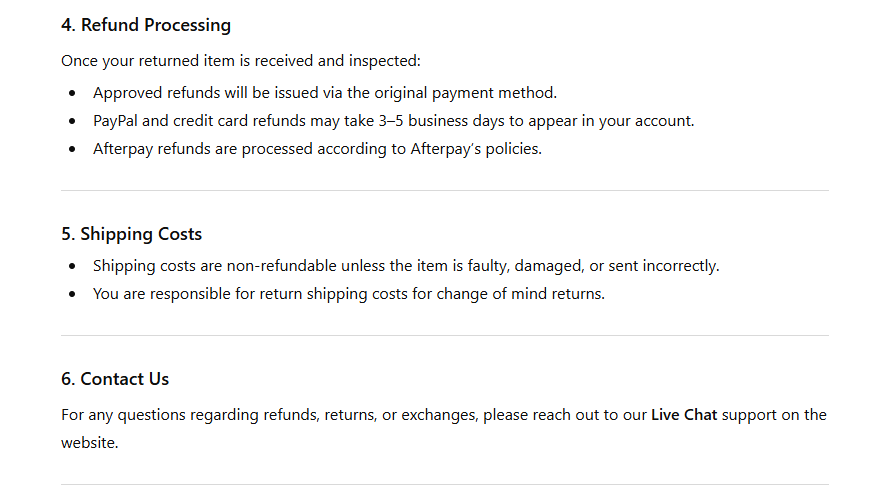Click the bullet dot before "Shipping costs are"
The width and height of the screenshot is (888, 497).
point(72,266)
